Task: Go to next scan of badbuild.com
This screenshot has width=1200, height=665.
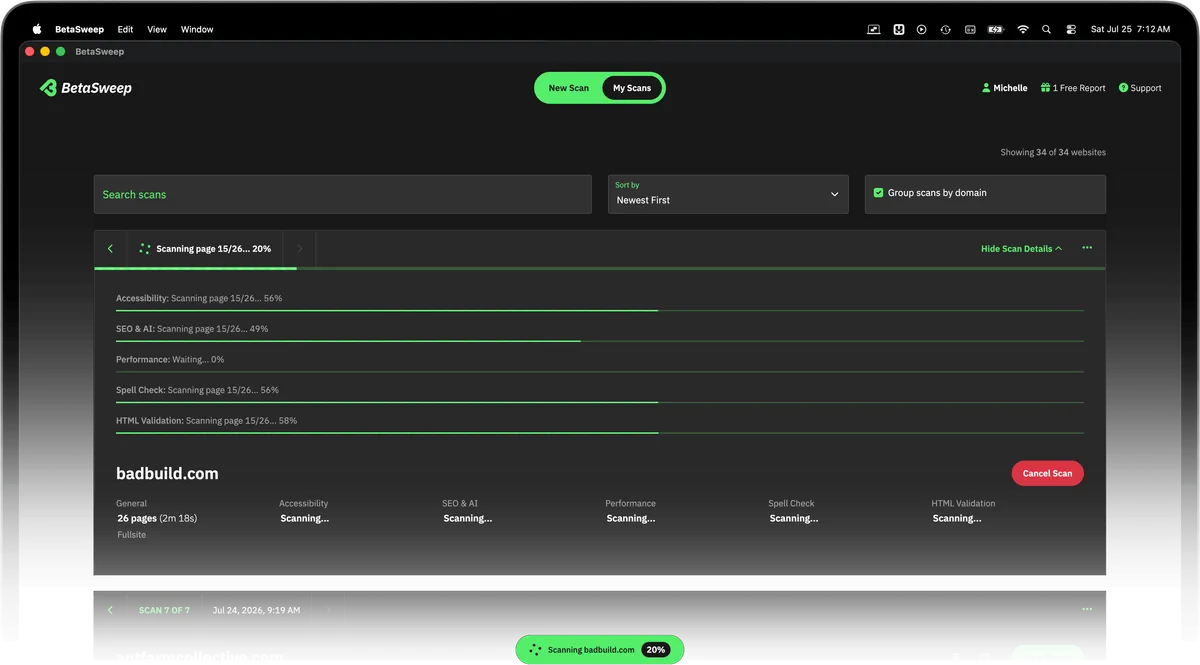Action: pyautogui.click(x=300, y=249)
